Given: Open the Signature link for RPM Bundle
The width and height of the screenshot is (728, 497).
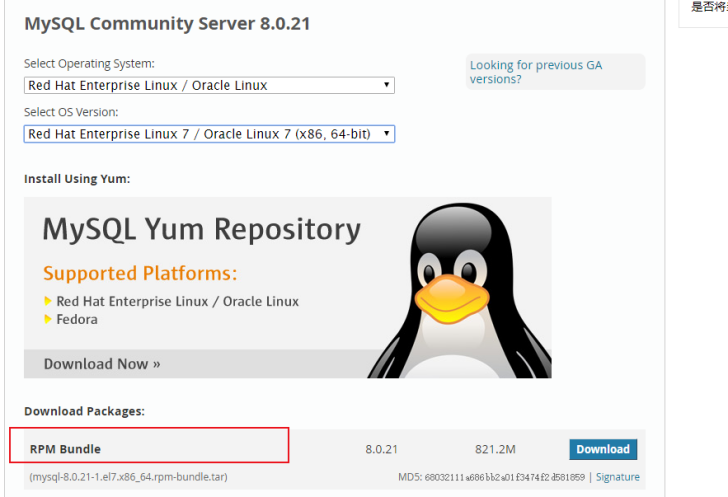Looking at the screenshot, I should pyautogui.click(x=618, y=477).
